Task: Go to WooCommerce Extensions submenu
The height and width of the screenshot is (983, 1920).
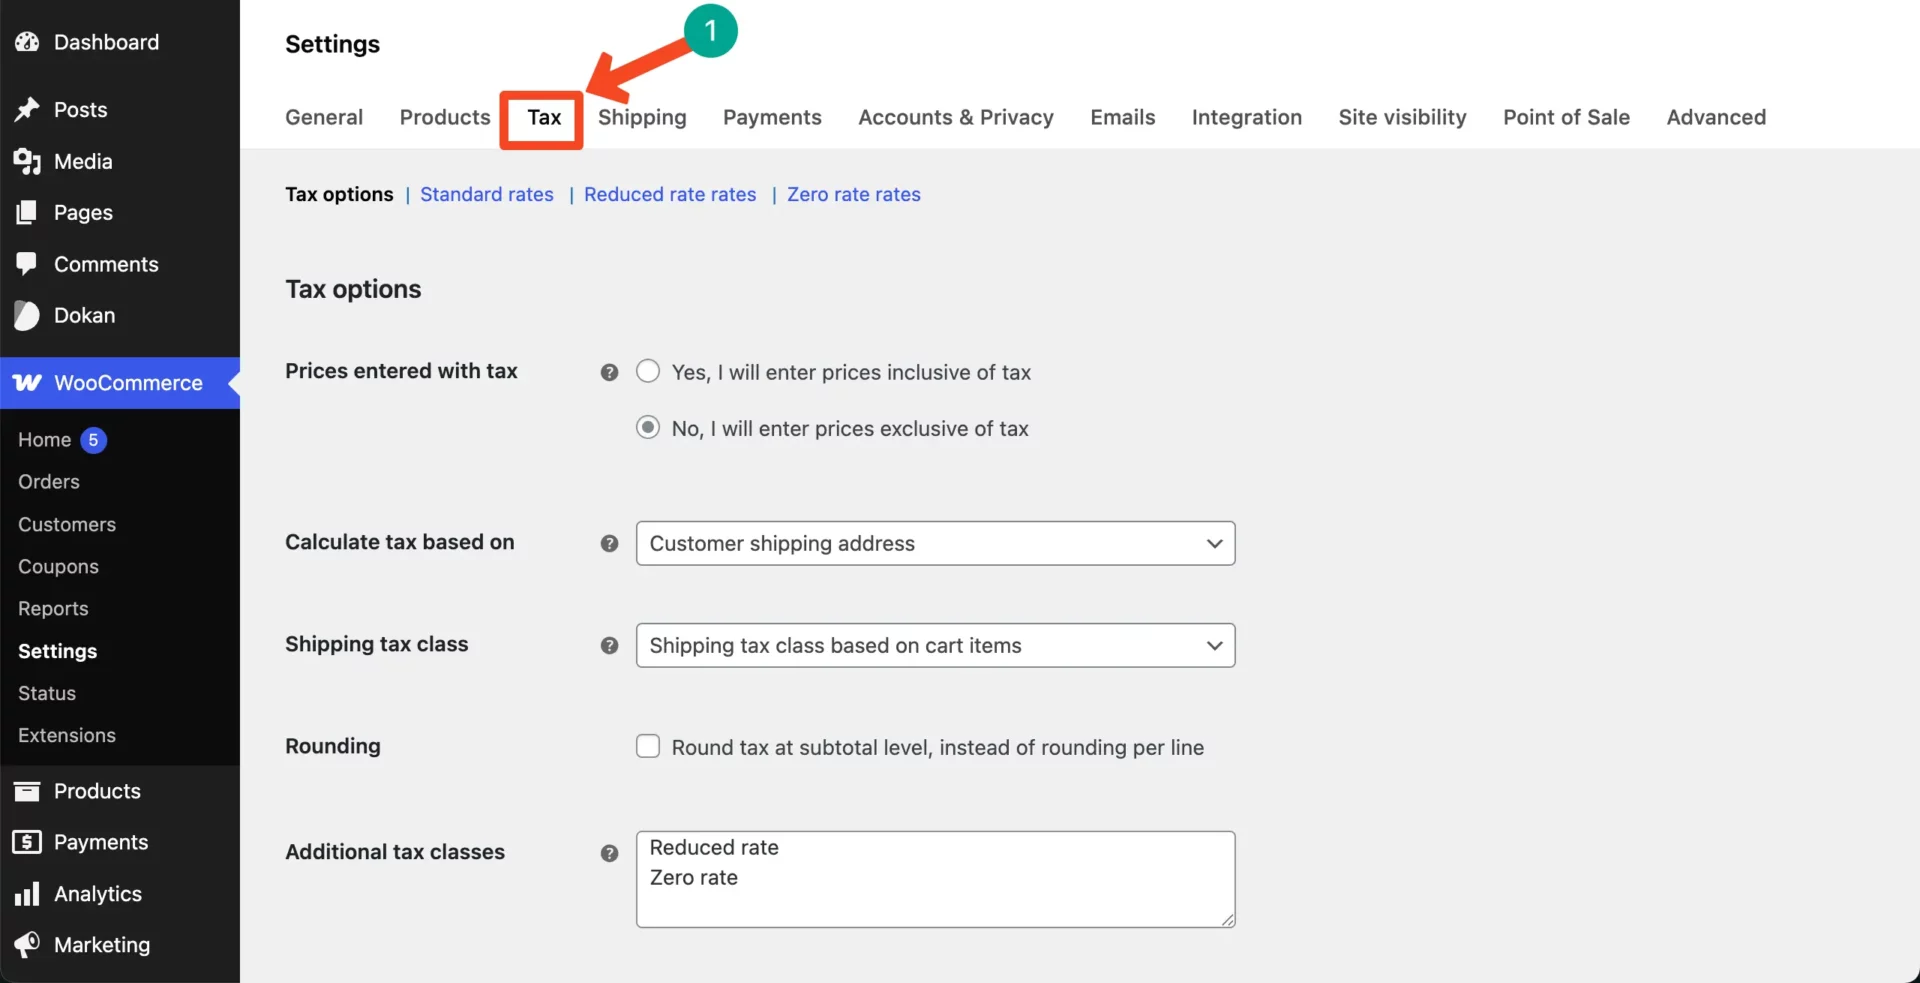Action: pos(67,735)
